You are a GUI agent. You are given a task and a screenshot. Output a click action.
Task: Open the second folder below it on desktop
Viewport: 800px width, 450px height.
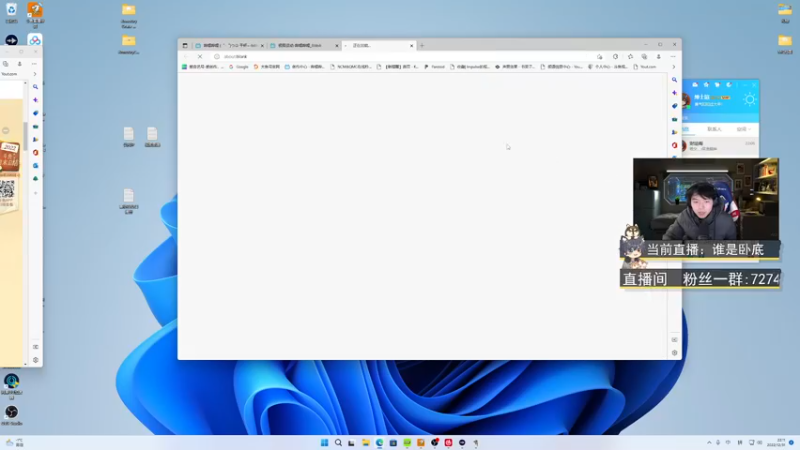point(129,44)
